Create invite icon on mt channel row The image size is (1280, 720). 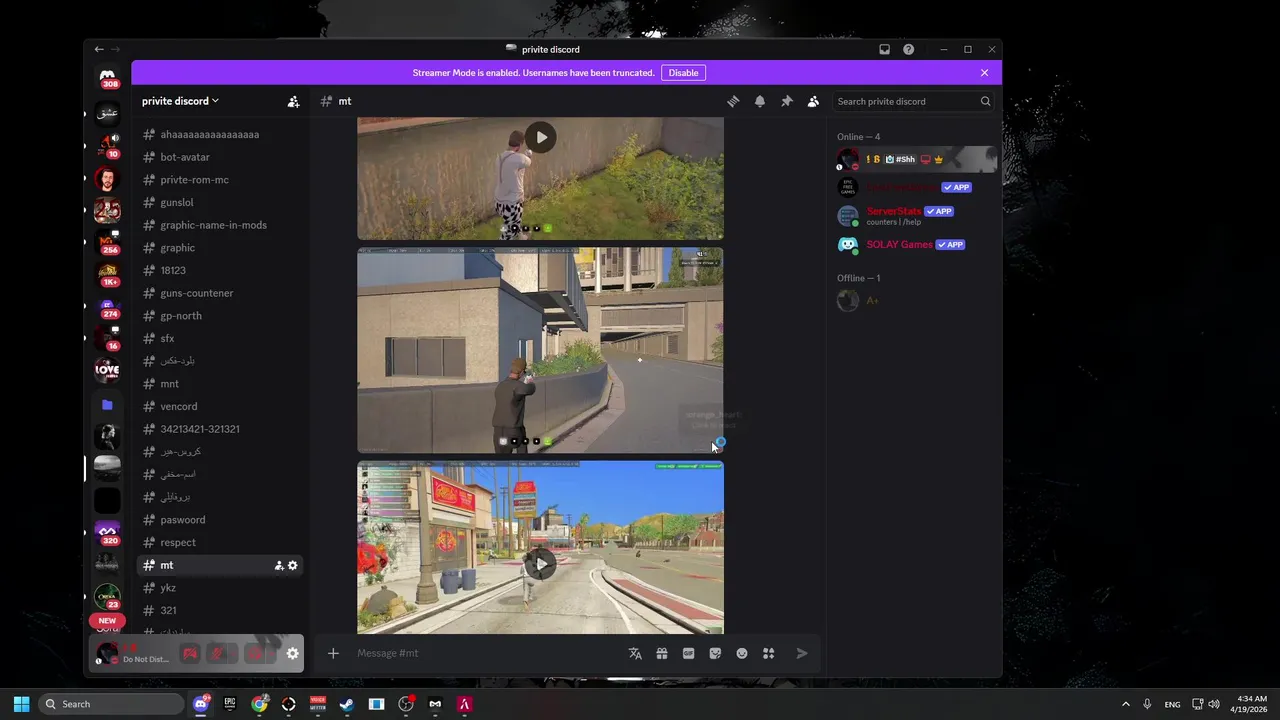tap(279, 565)
